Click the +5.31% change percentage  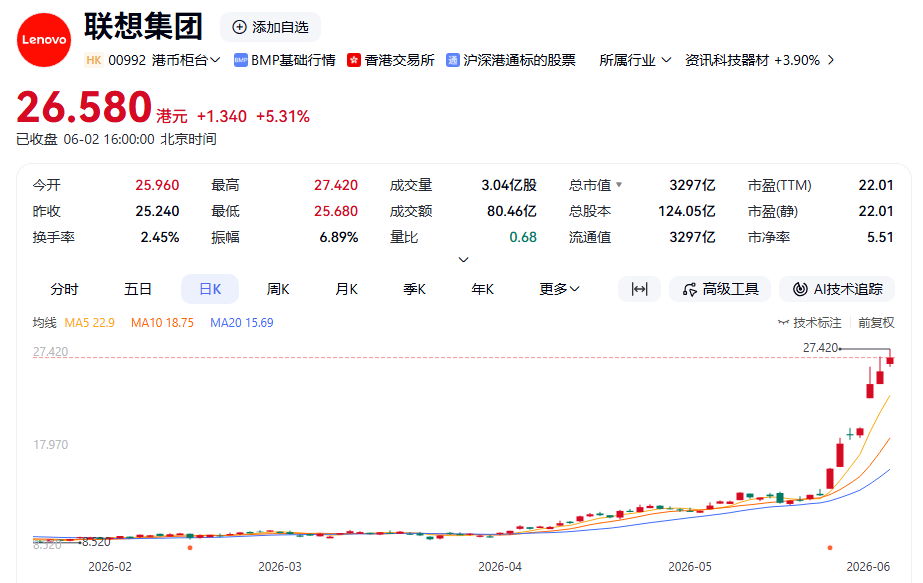tap(283, 117)
